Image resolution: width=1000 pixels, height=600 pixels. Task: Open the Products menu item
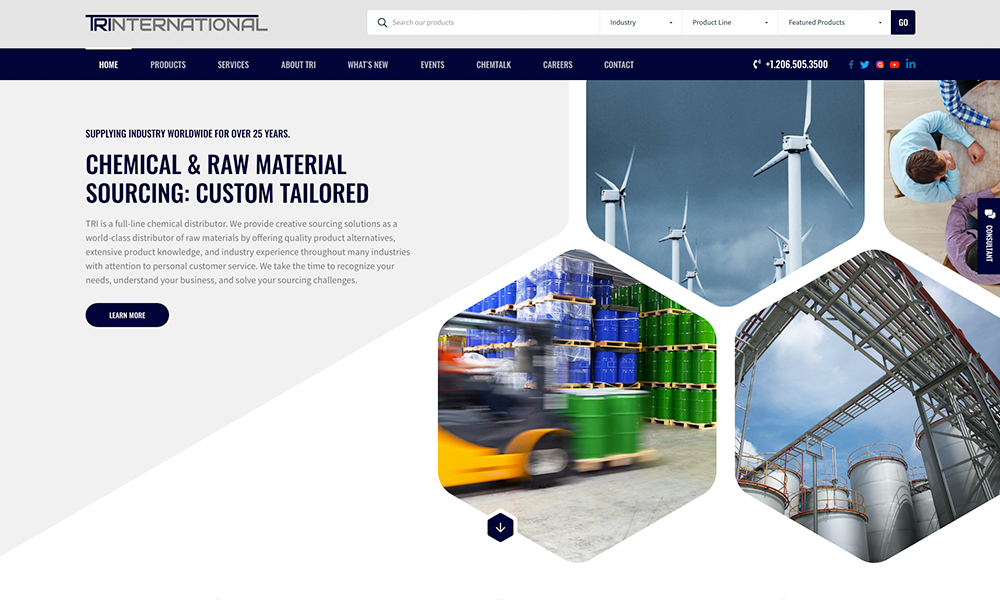pyautogui.click(x=168, y=65)
